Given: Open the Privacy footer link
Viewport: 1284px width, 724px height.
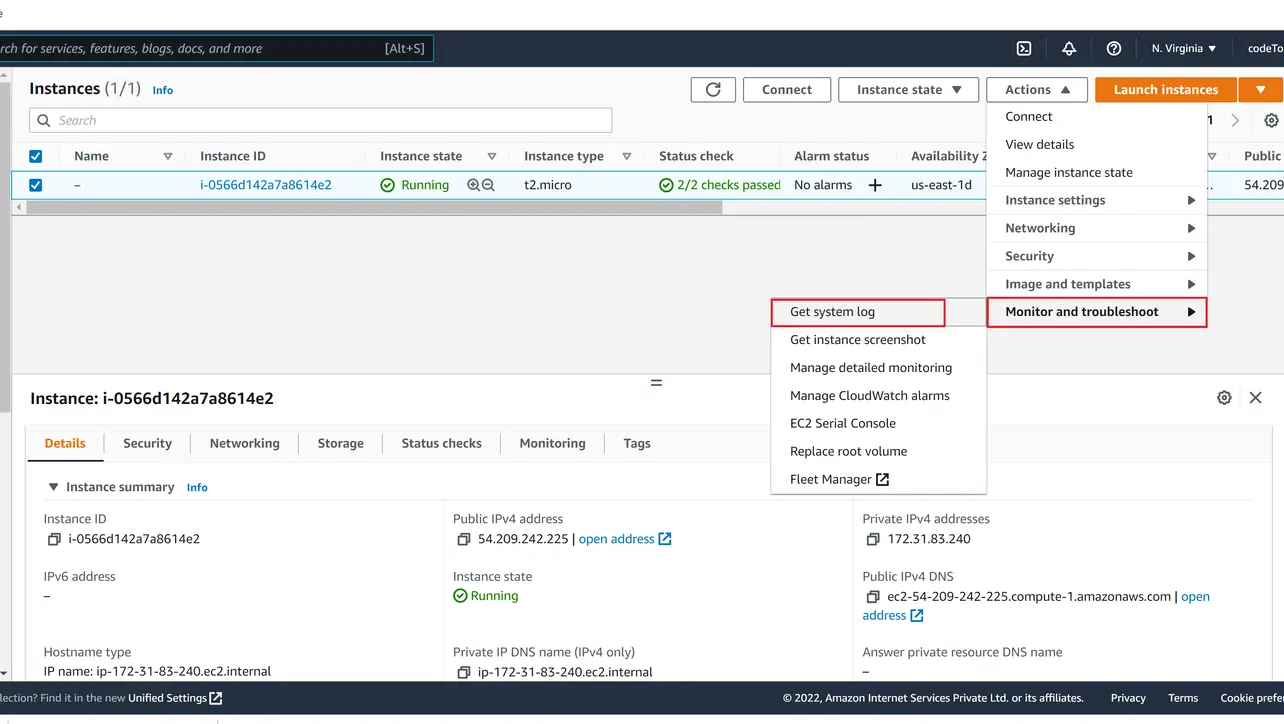Looking at the screenshot, I should coord(1128,698).
